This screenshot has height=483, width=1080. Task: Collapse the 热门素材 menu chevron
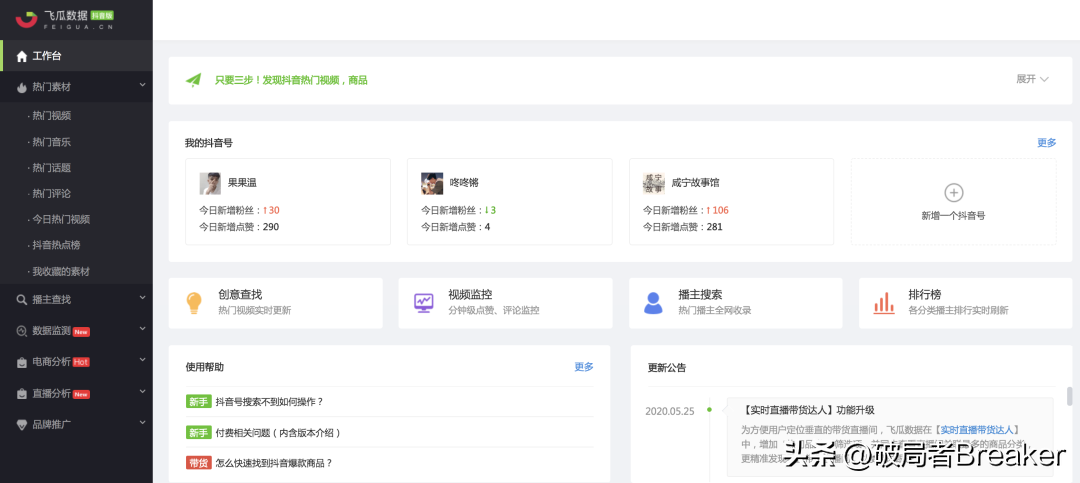pyautogui.click(x=143, y=85)
